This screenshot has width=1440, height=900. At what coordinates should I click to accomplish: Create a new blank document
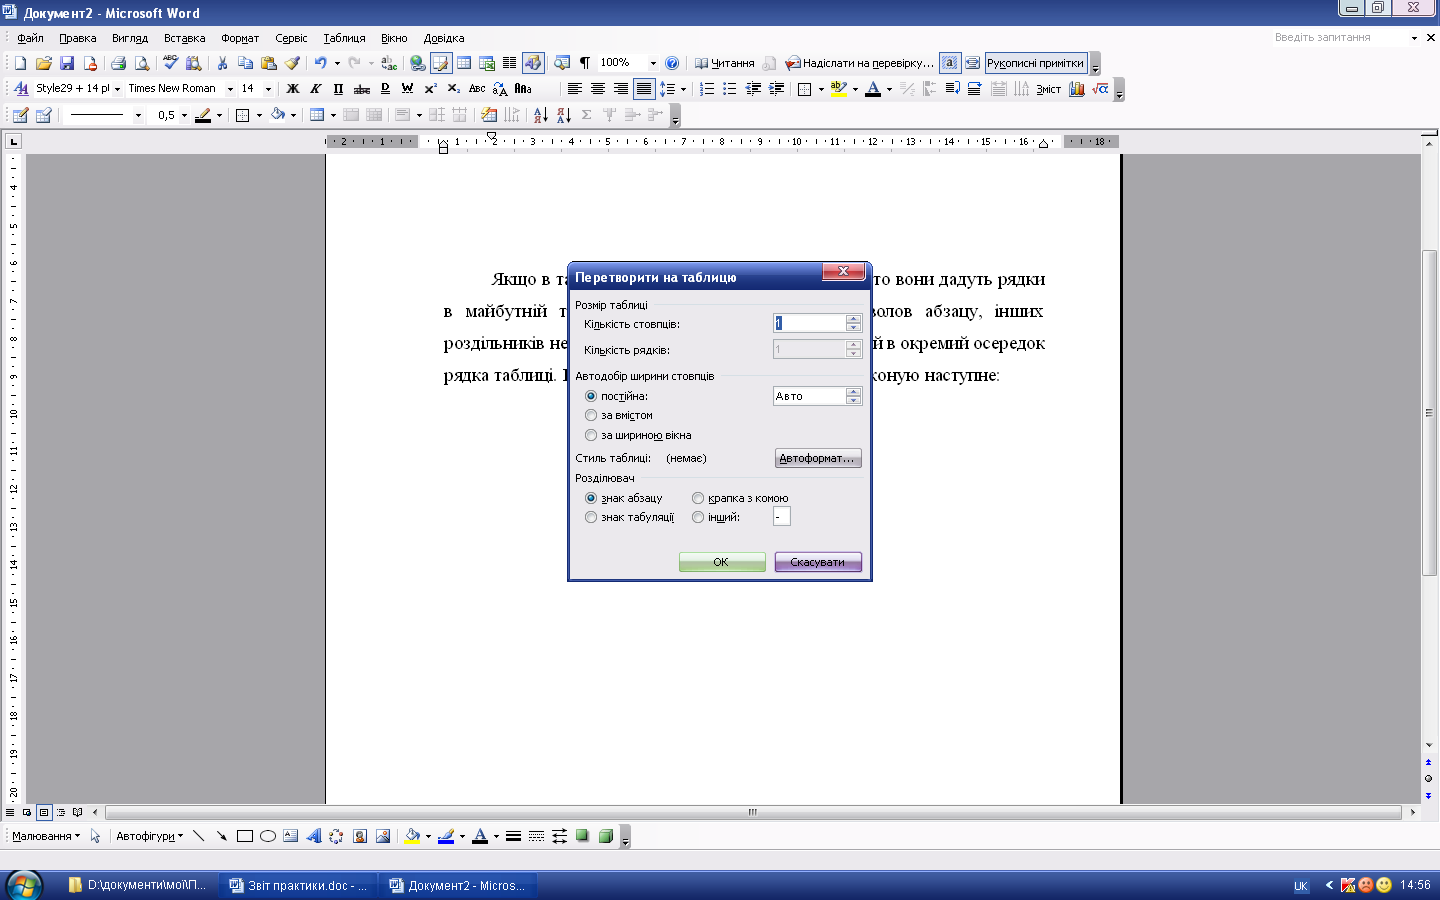pos(20,63)
